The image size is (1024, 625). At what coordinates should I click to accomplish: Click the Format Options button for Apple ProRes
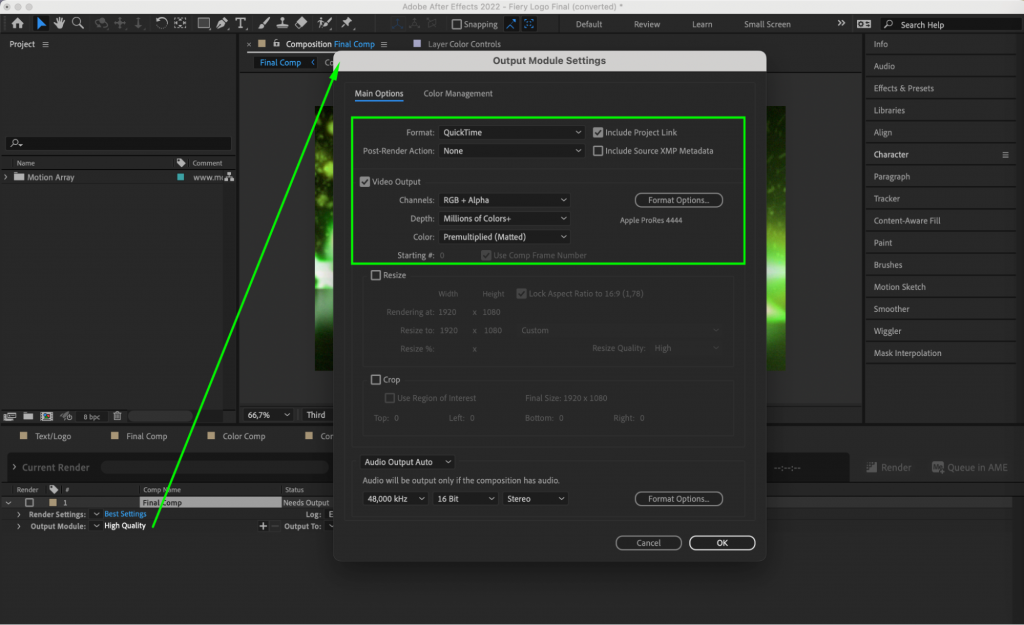coord(678,199)
